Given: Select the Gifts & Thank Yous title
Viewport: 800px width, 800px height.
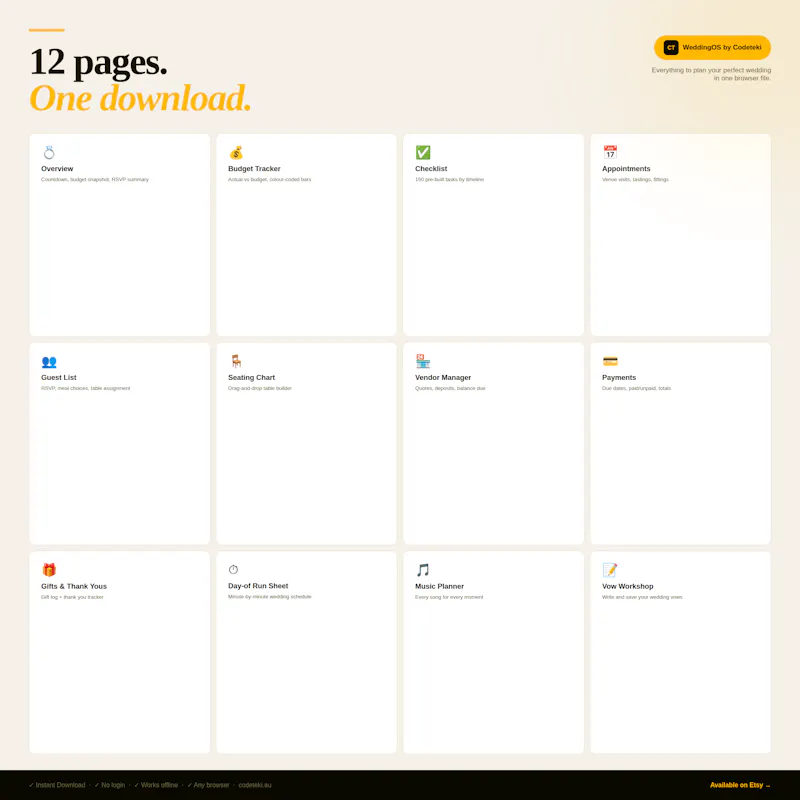Looking at the screenshot, I should pos(74,586).
